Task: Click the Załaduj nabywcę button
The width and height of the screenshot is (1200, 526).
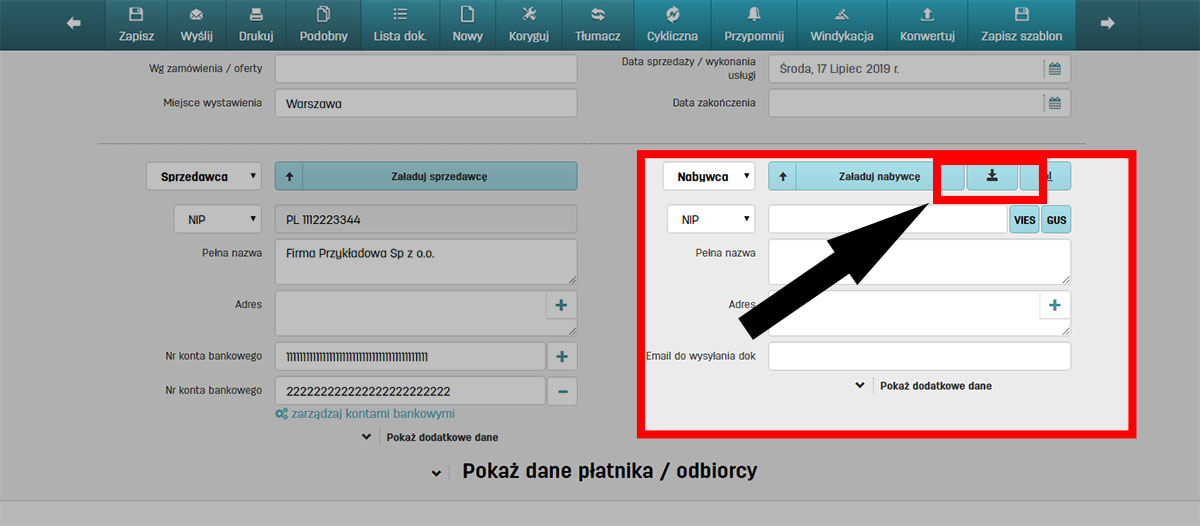Action: click(x=879, y=176)
